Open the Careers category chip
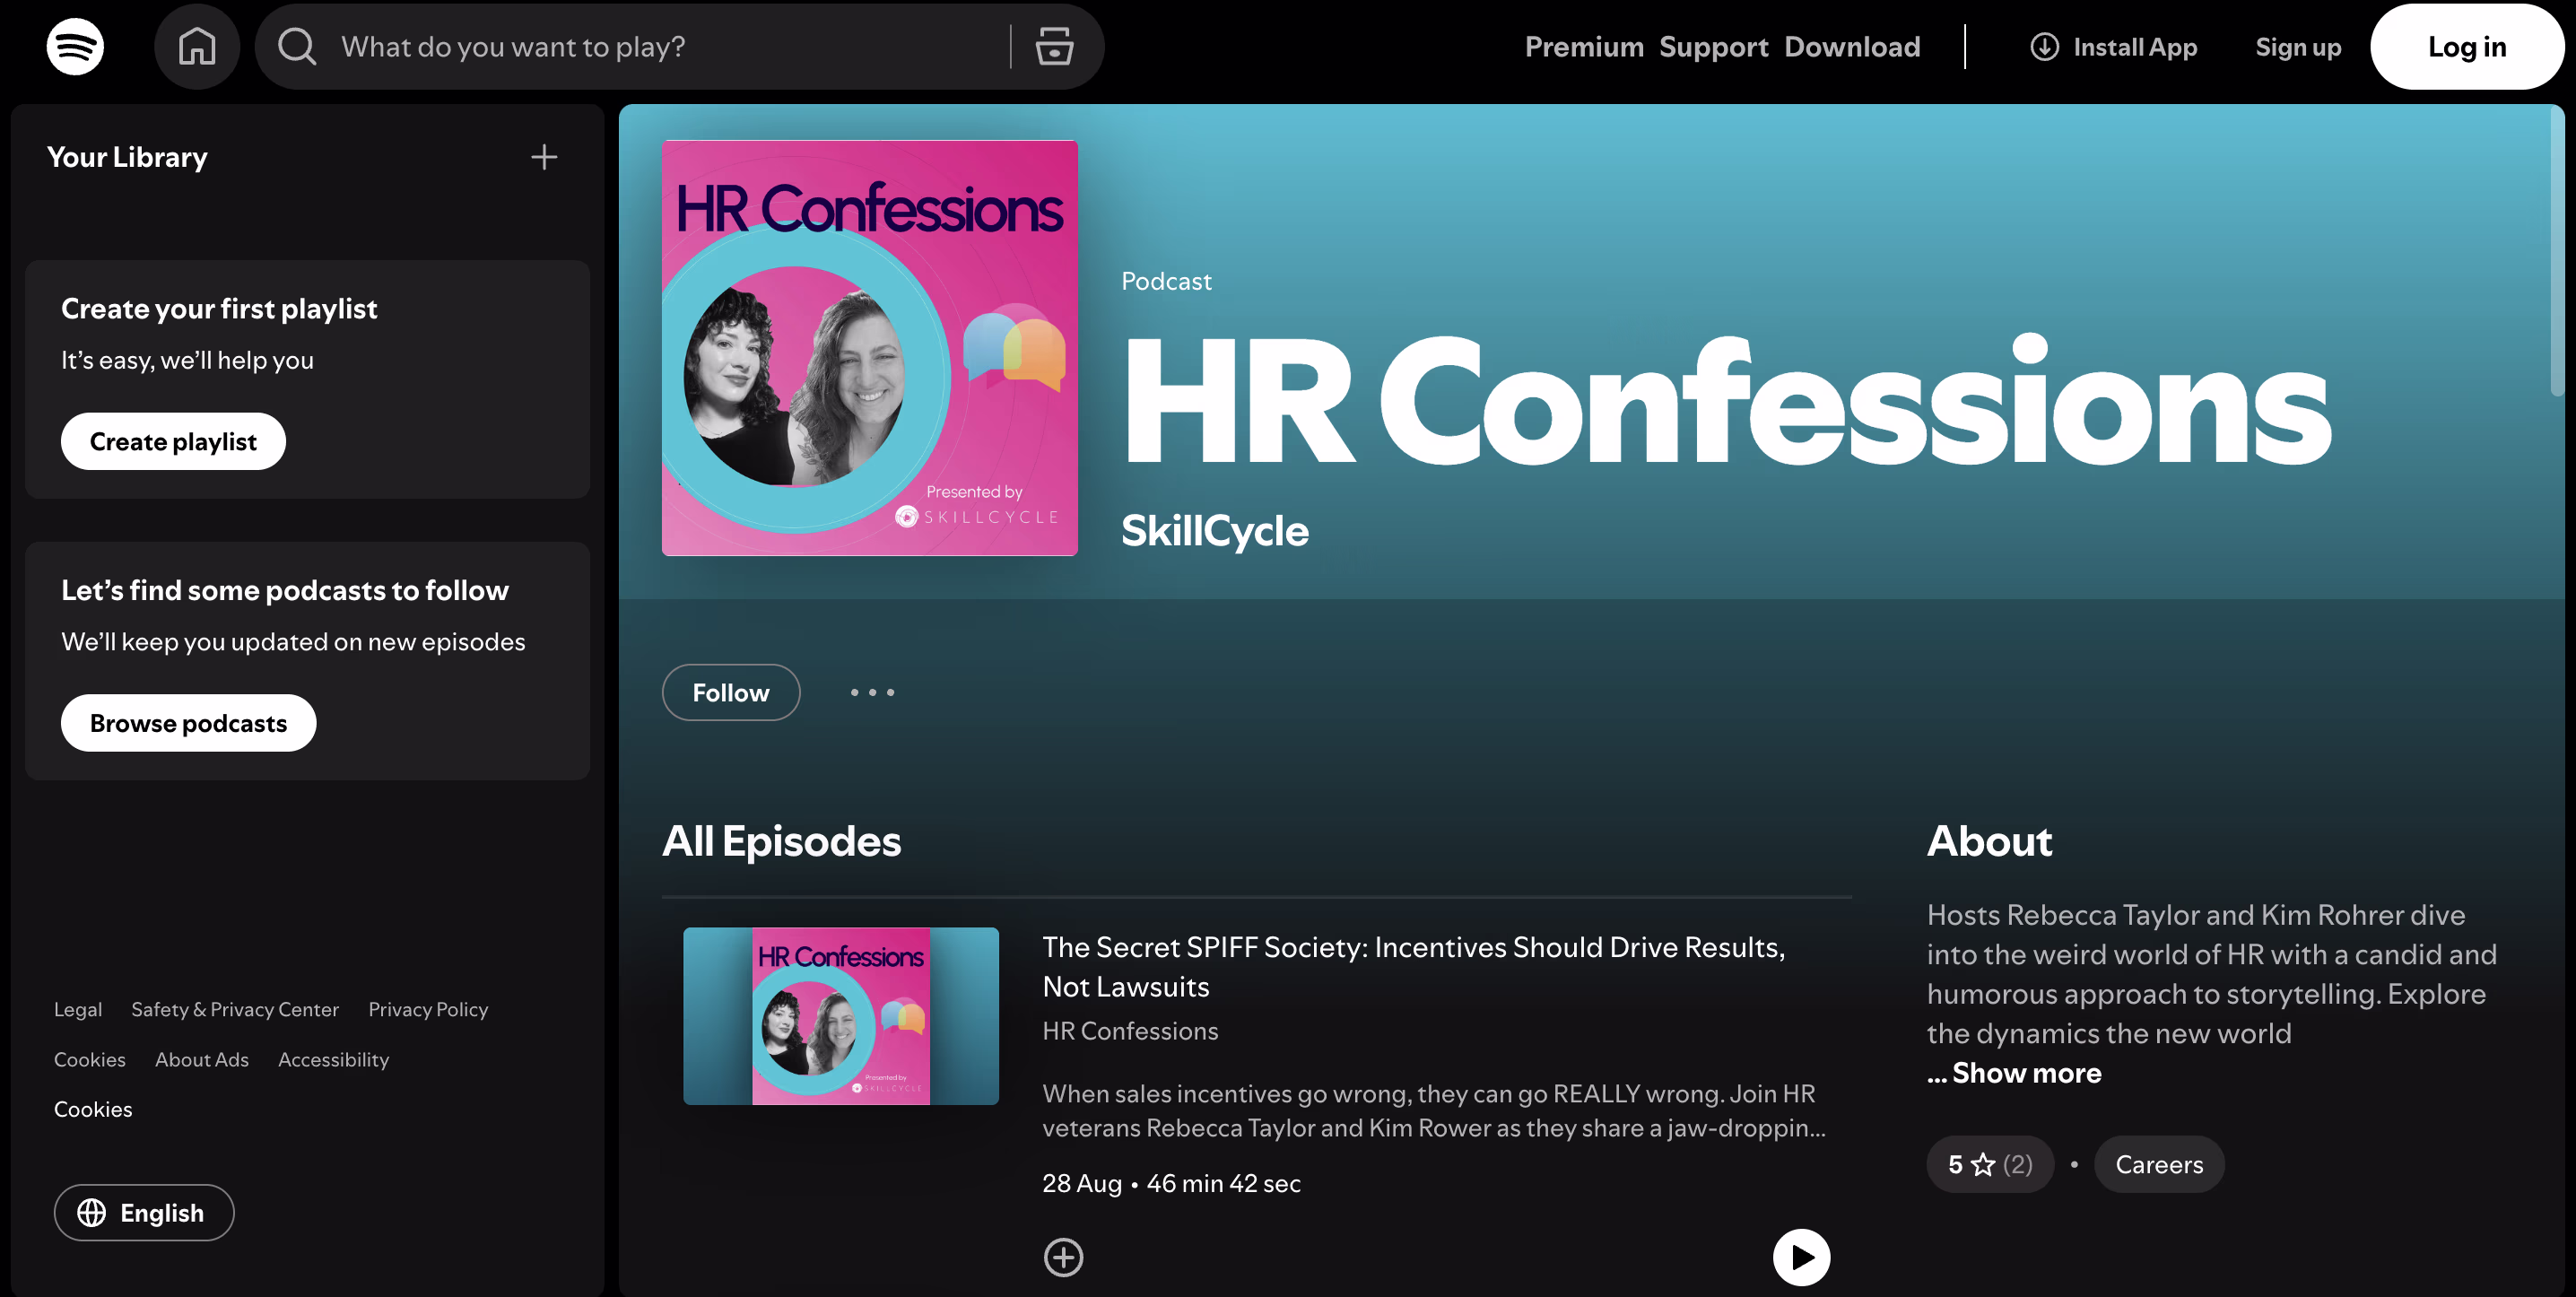 [x=2159, y=1164]
